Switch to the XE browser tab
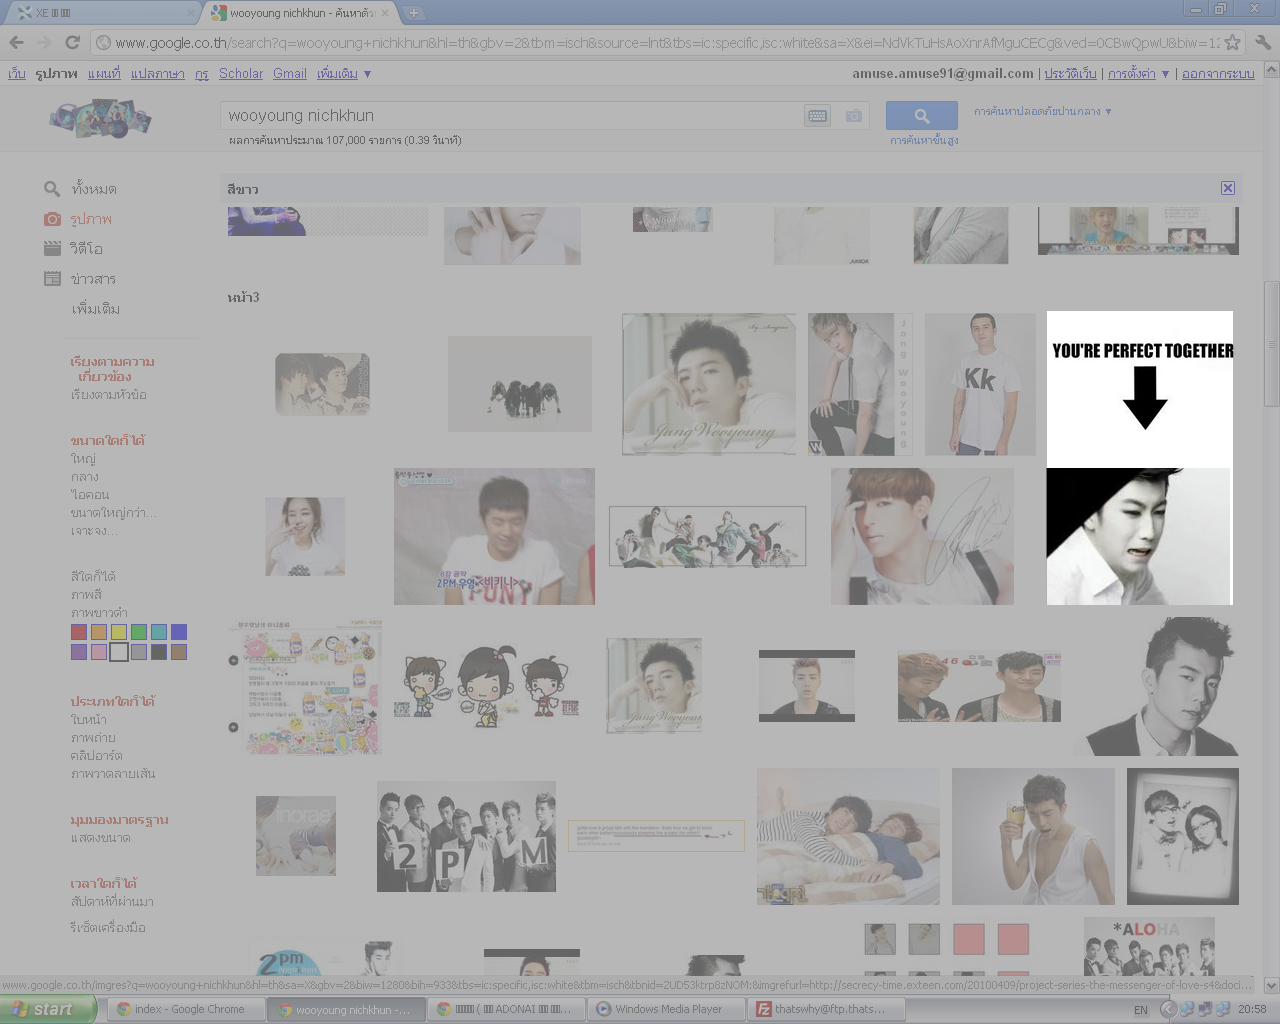The image size is (1280, 1024). pyautogui.click(x=100, y=13)
